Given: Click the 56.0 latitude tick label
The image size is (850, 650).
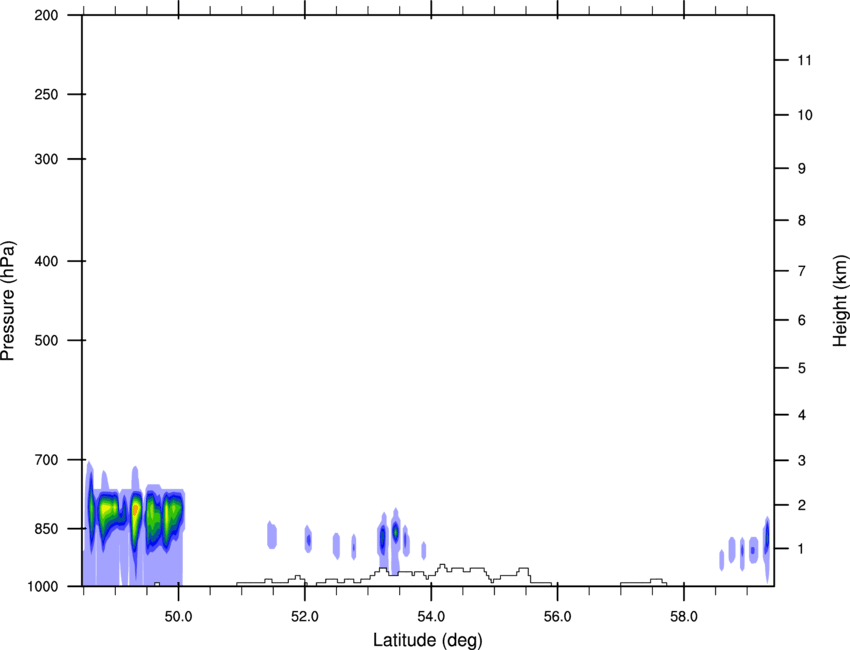Looking at the screenshot, I should pos(557,617).
